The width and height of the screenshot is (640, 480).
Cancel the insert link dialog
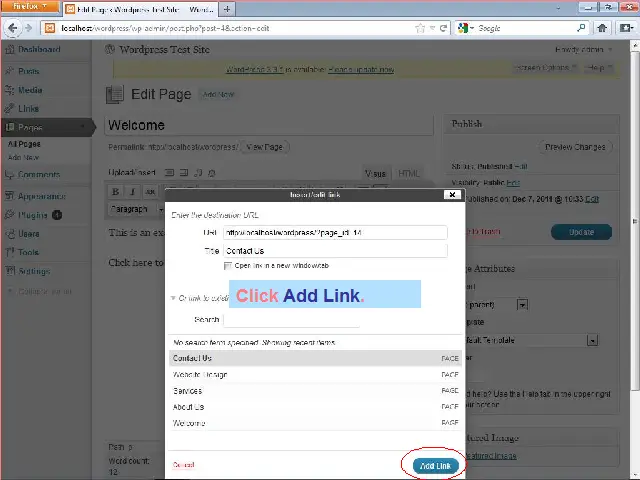click(184, 464)
